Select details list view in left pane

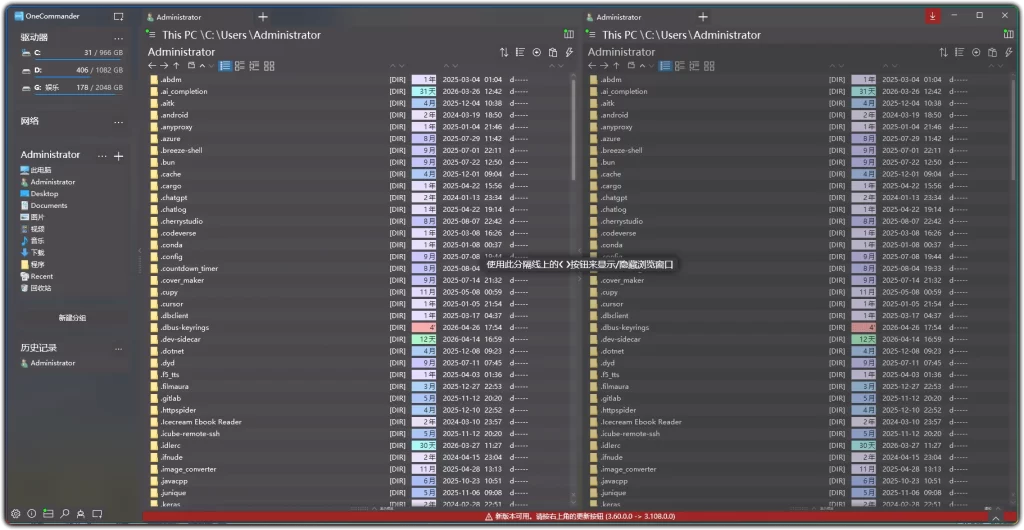(225, 66)
